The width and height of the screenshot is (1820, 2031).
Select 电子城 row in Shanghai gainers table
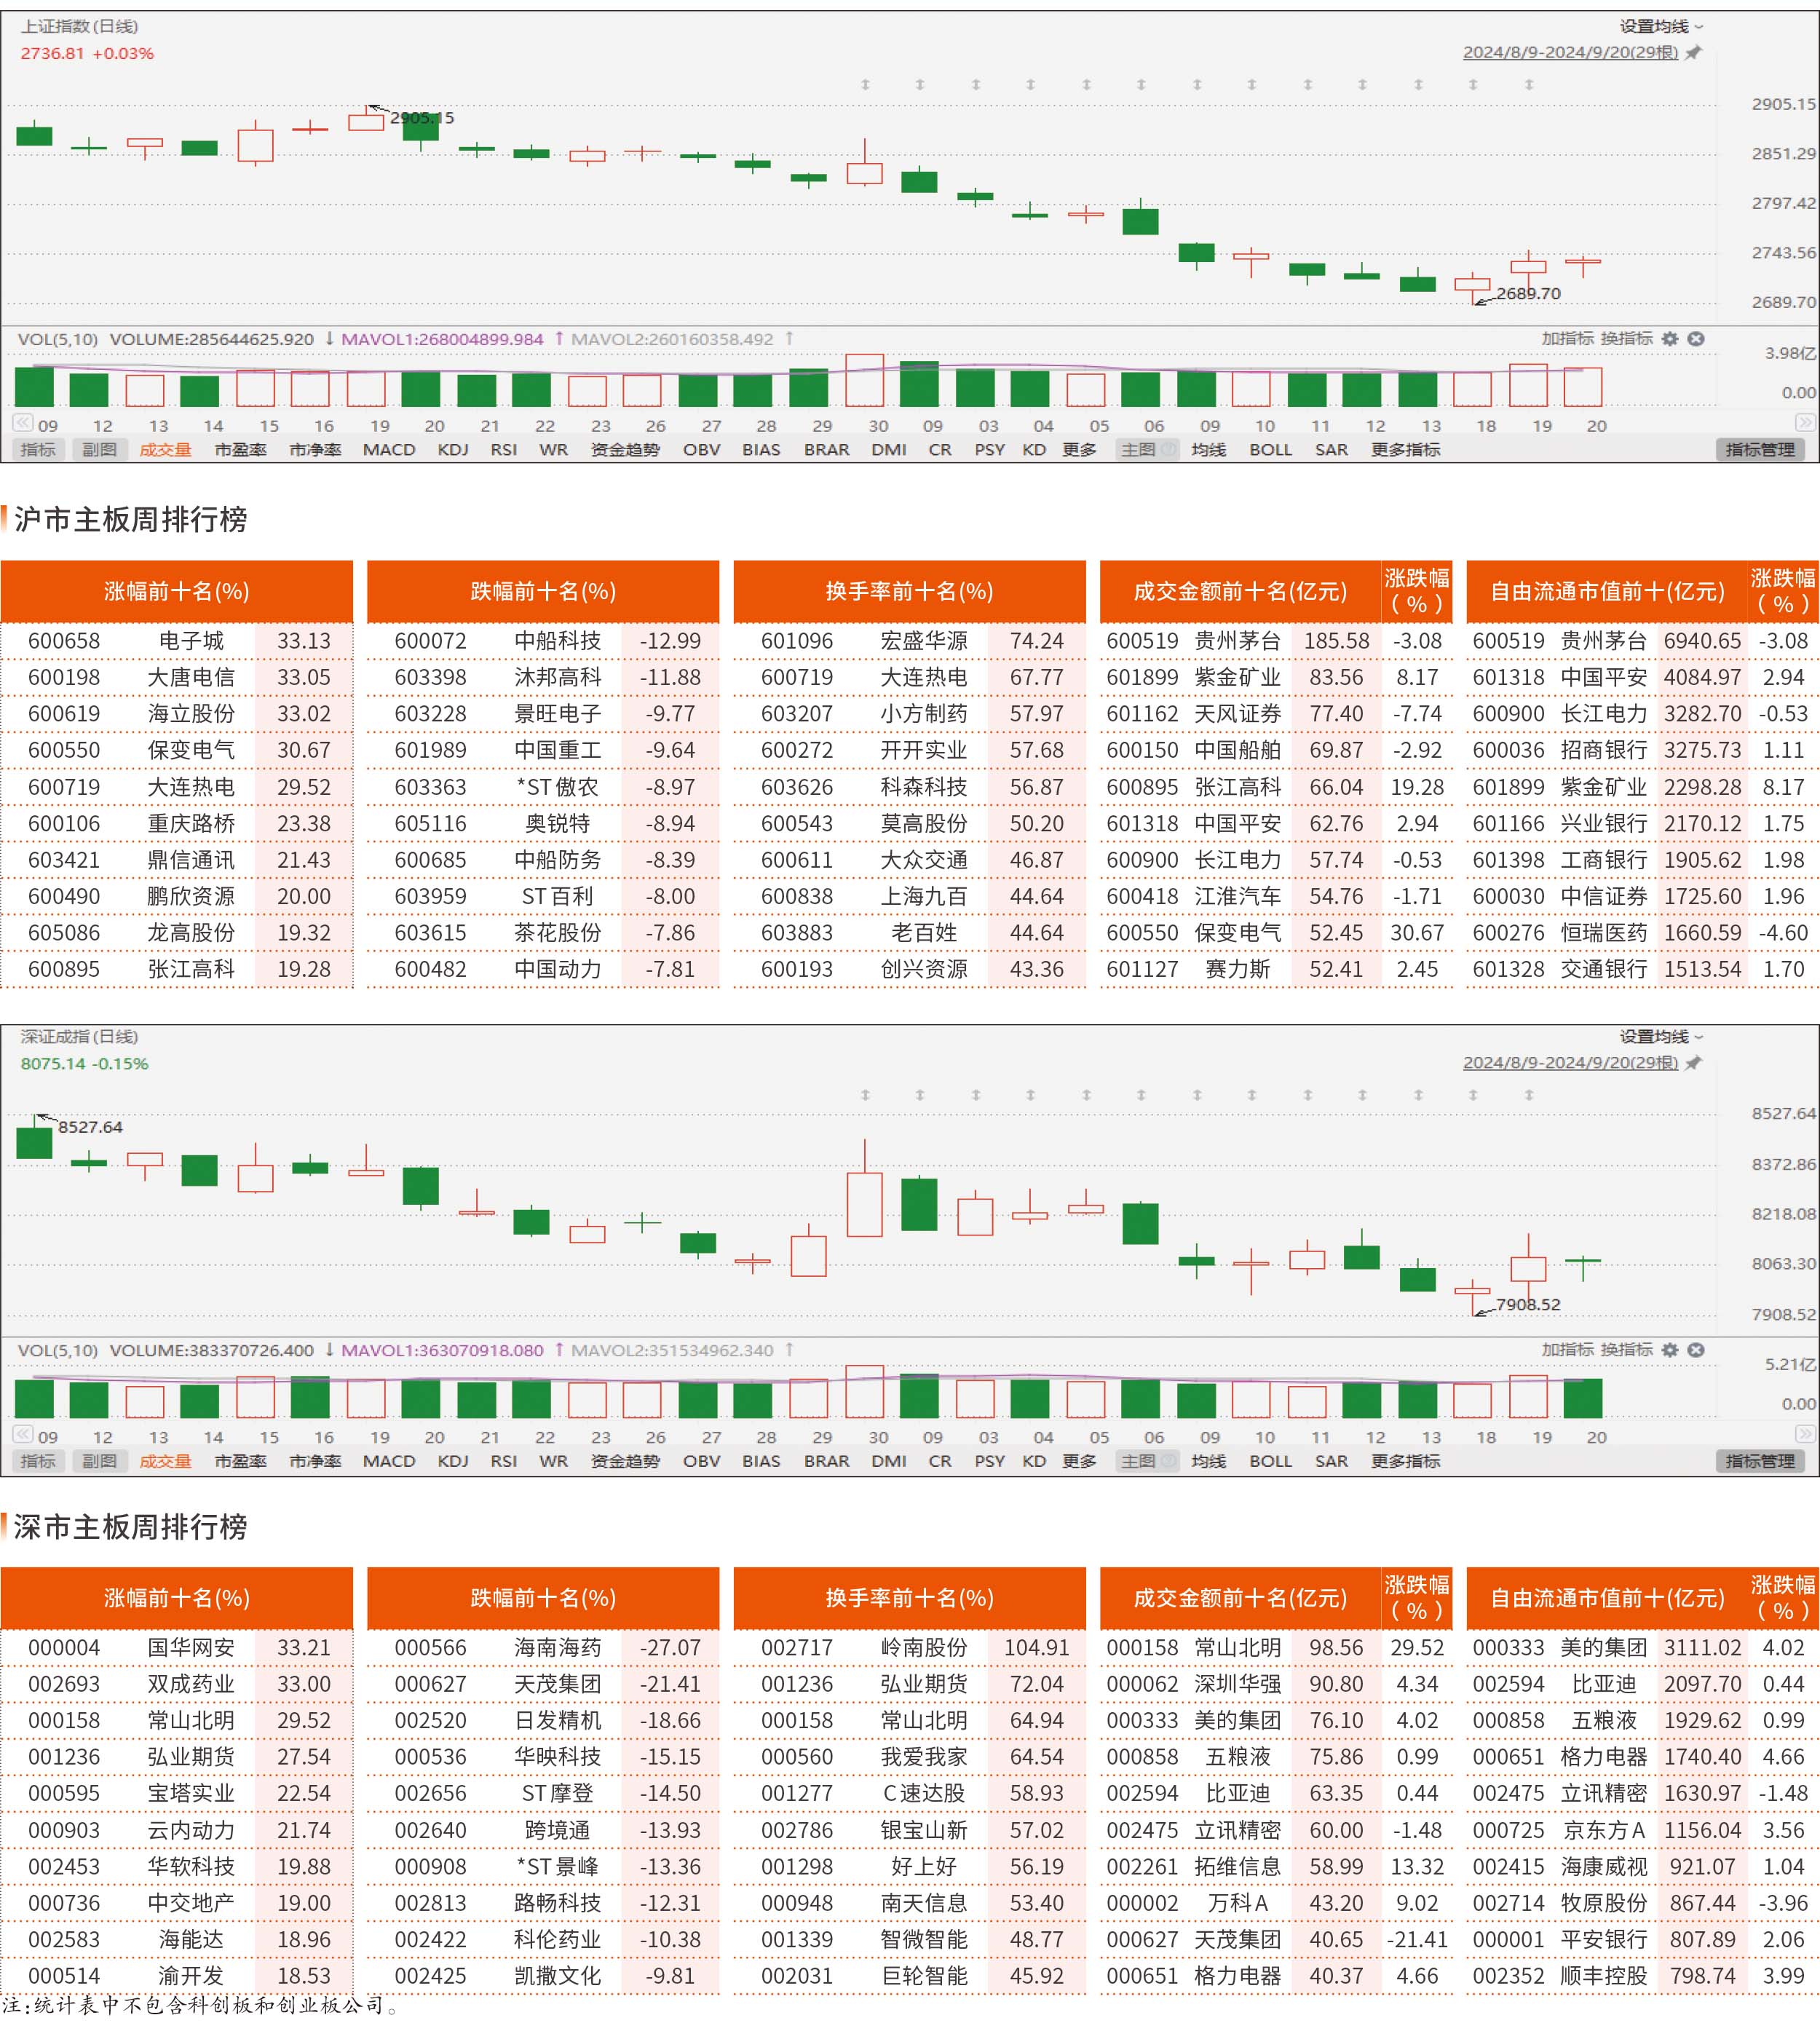[x=177, y=641]
